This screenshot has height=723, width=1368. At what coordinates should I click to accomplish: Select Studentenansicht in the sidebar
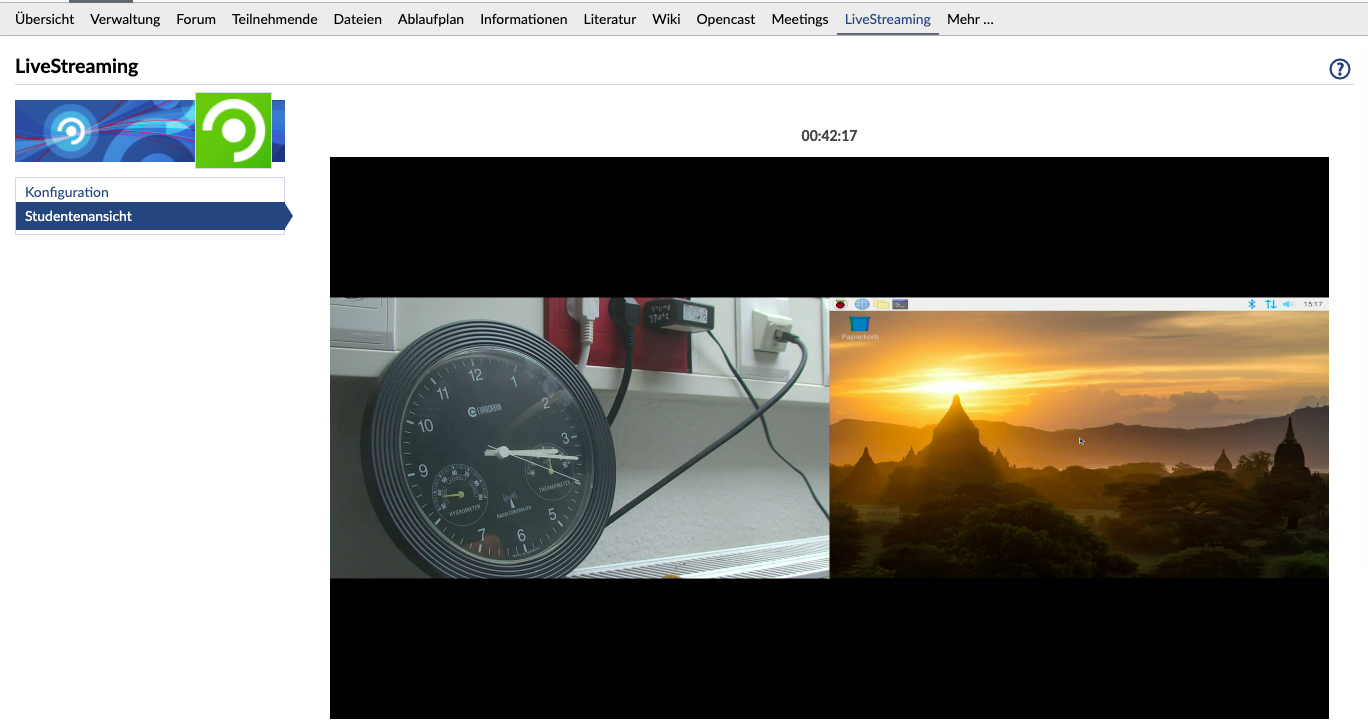(78, 216)
